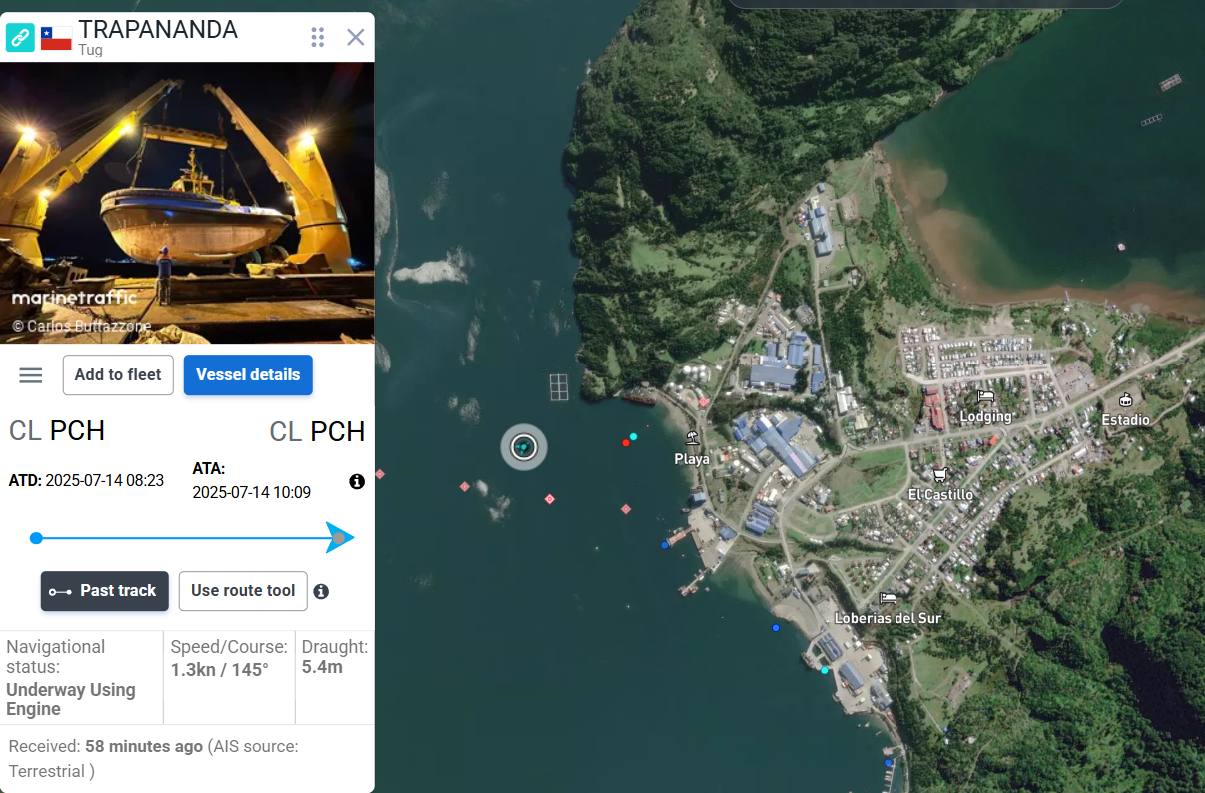Close the TRAPANANDA vessel panel
Screen dimensions: 1205x793
[355, 37]
